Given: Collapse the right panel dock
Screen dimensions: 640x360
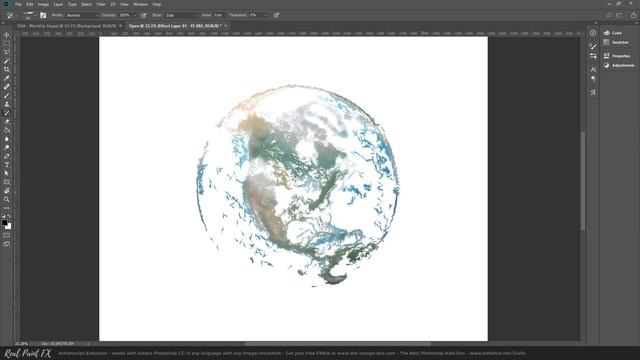Looking at the screenshot, I should click(x=636, y=23).
